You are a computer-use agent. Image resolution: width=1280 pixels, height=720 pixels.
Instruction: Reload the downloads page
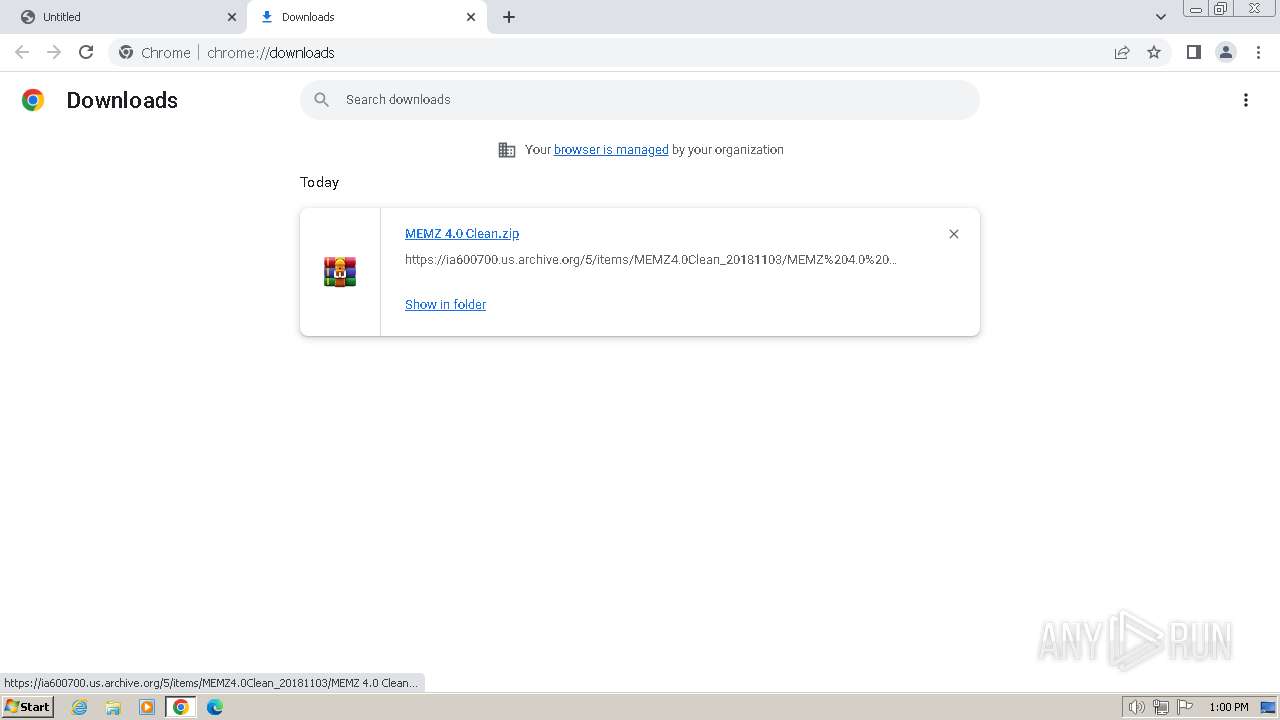(x=86, y=52)
